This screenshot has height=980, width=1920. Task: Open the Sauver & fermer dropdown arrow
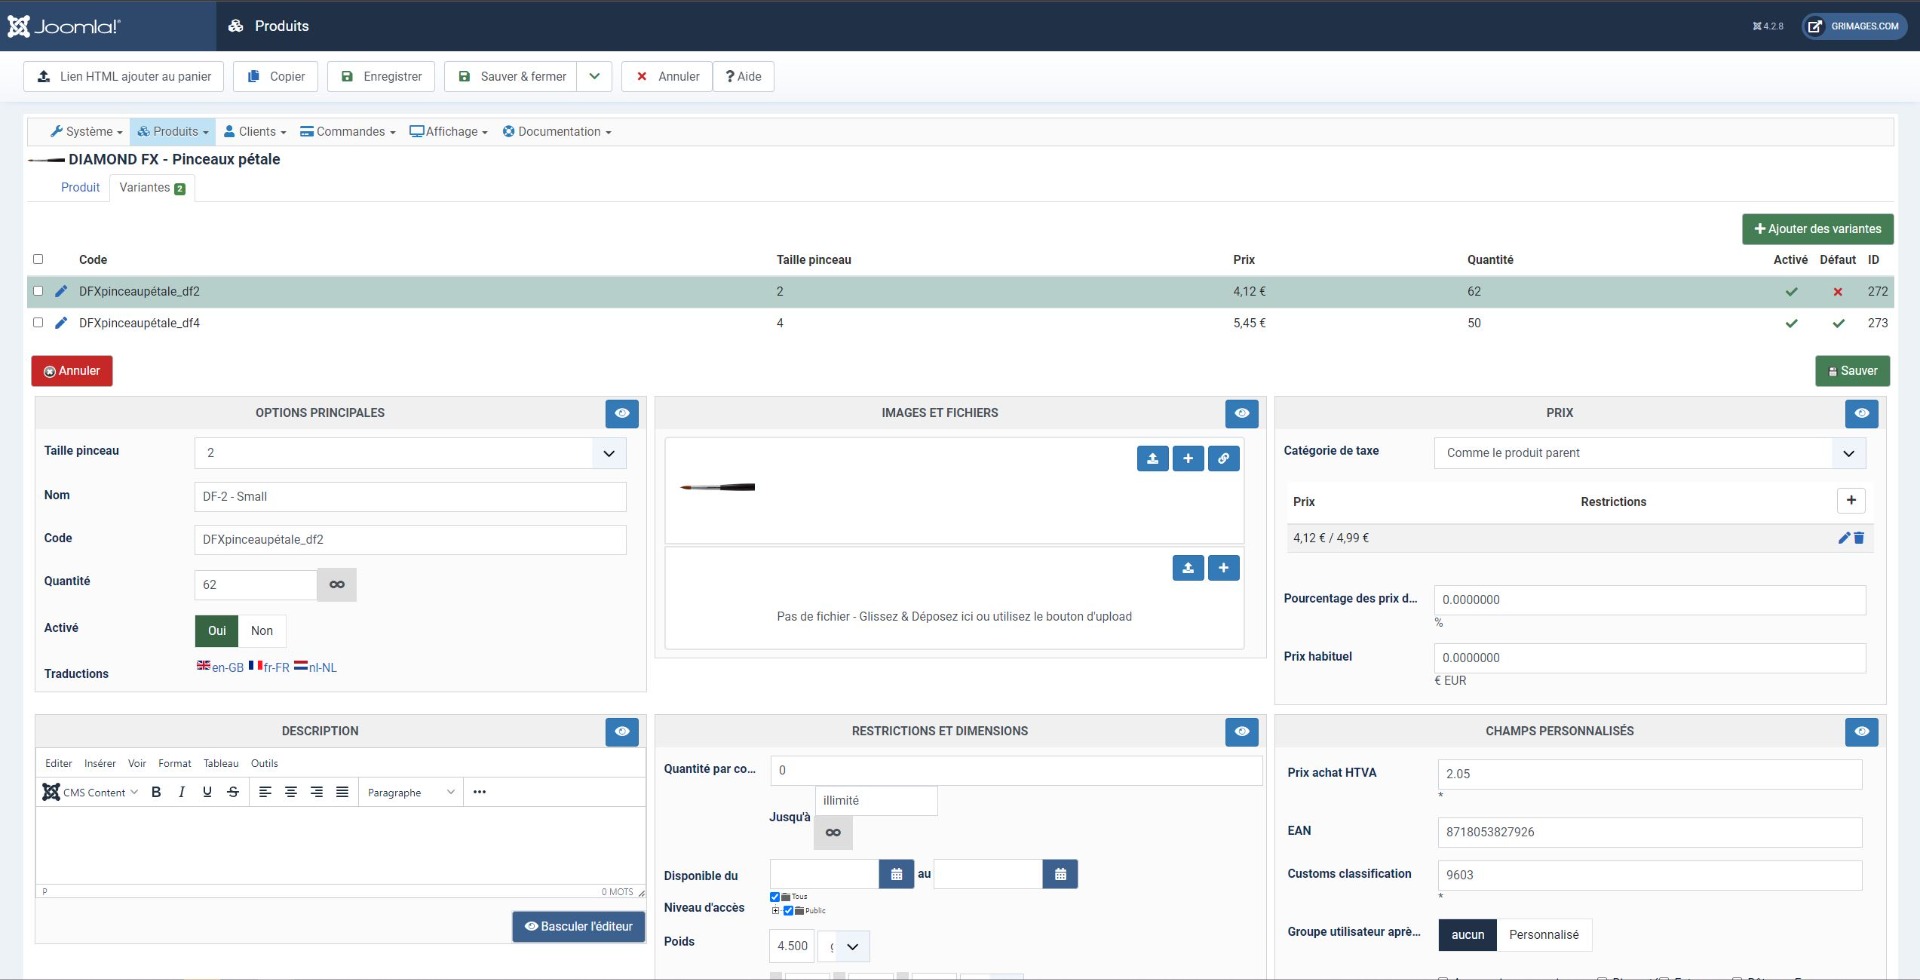594,77
